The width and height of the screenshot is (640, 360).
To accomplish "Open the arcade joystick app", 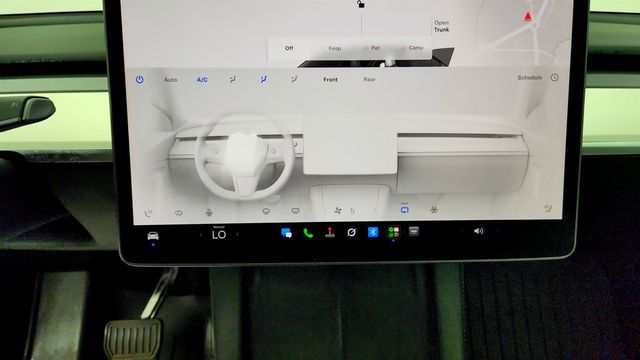I will pyautogui.click(x=330, y=233).
